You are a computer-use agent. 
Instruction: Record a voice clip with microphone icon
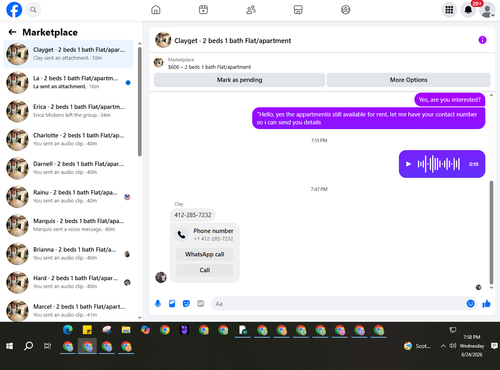point(158,304)
